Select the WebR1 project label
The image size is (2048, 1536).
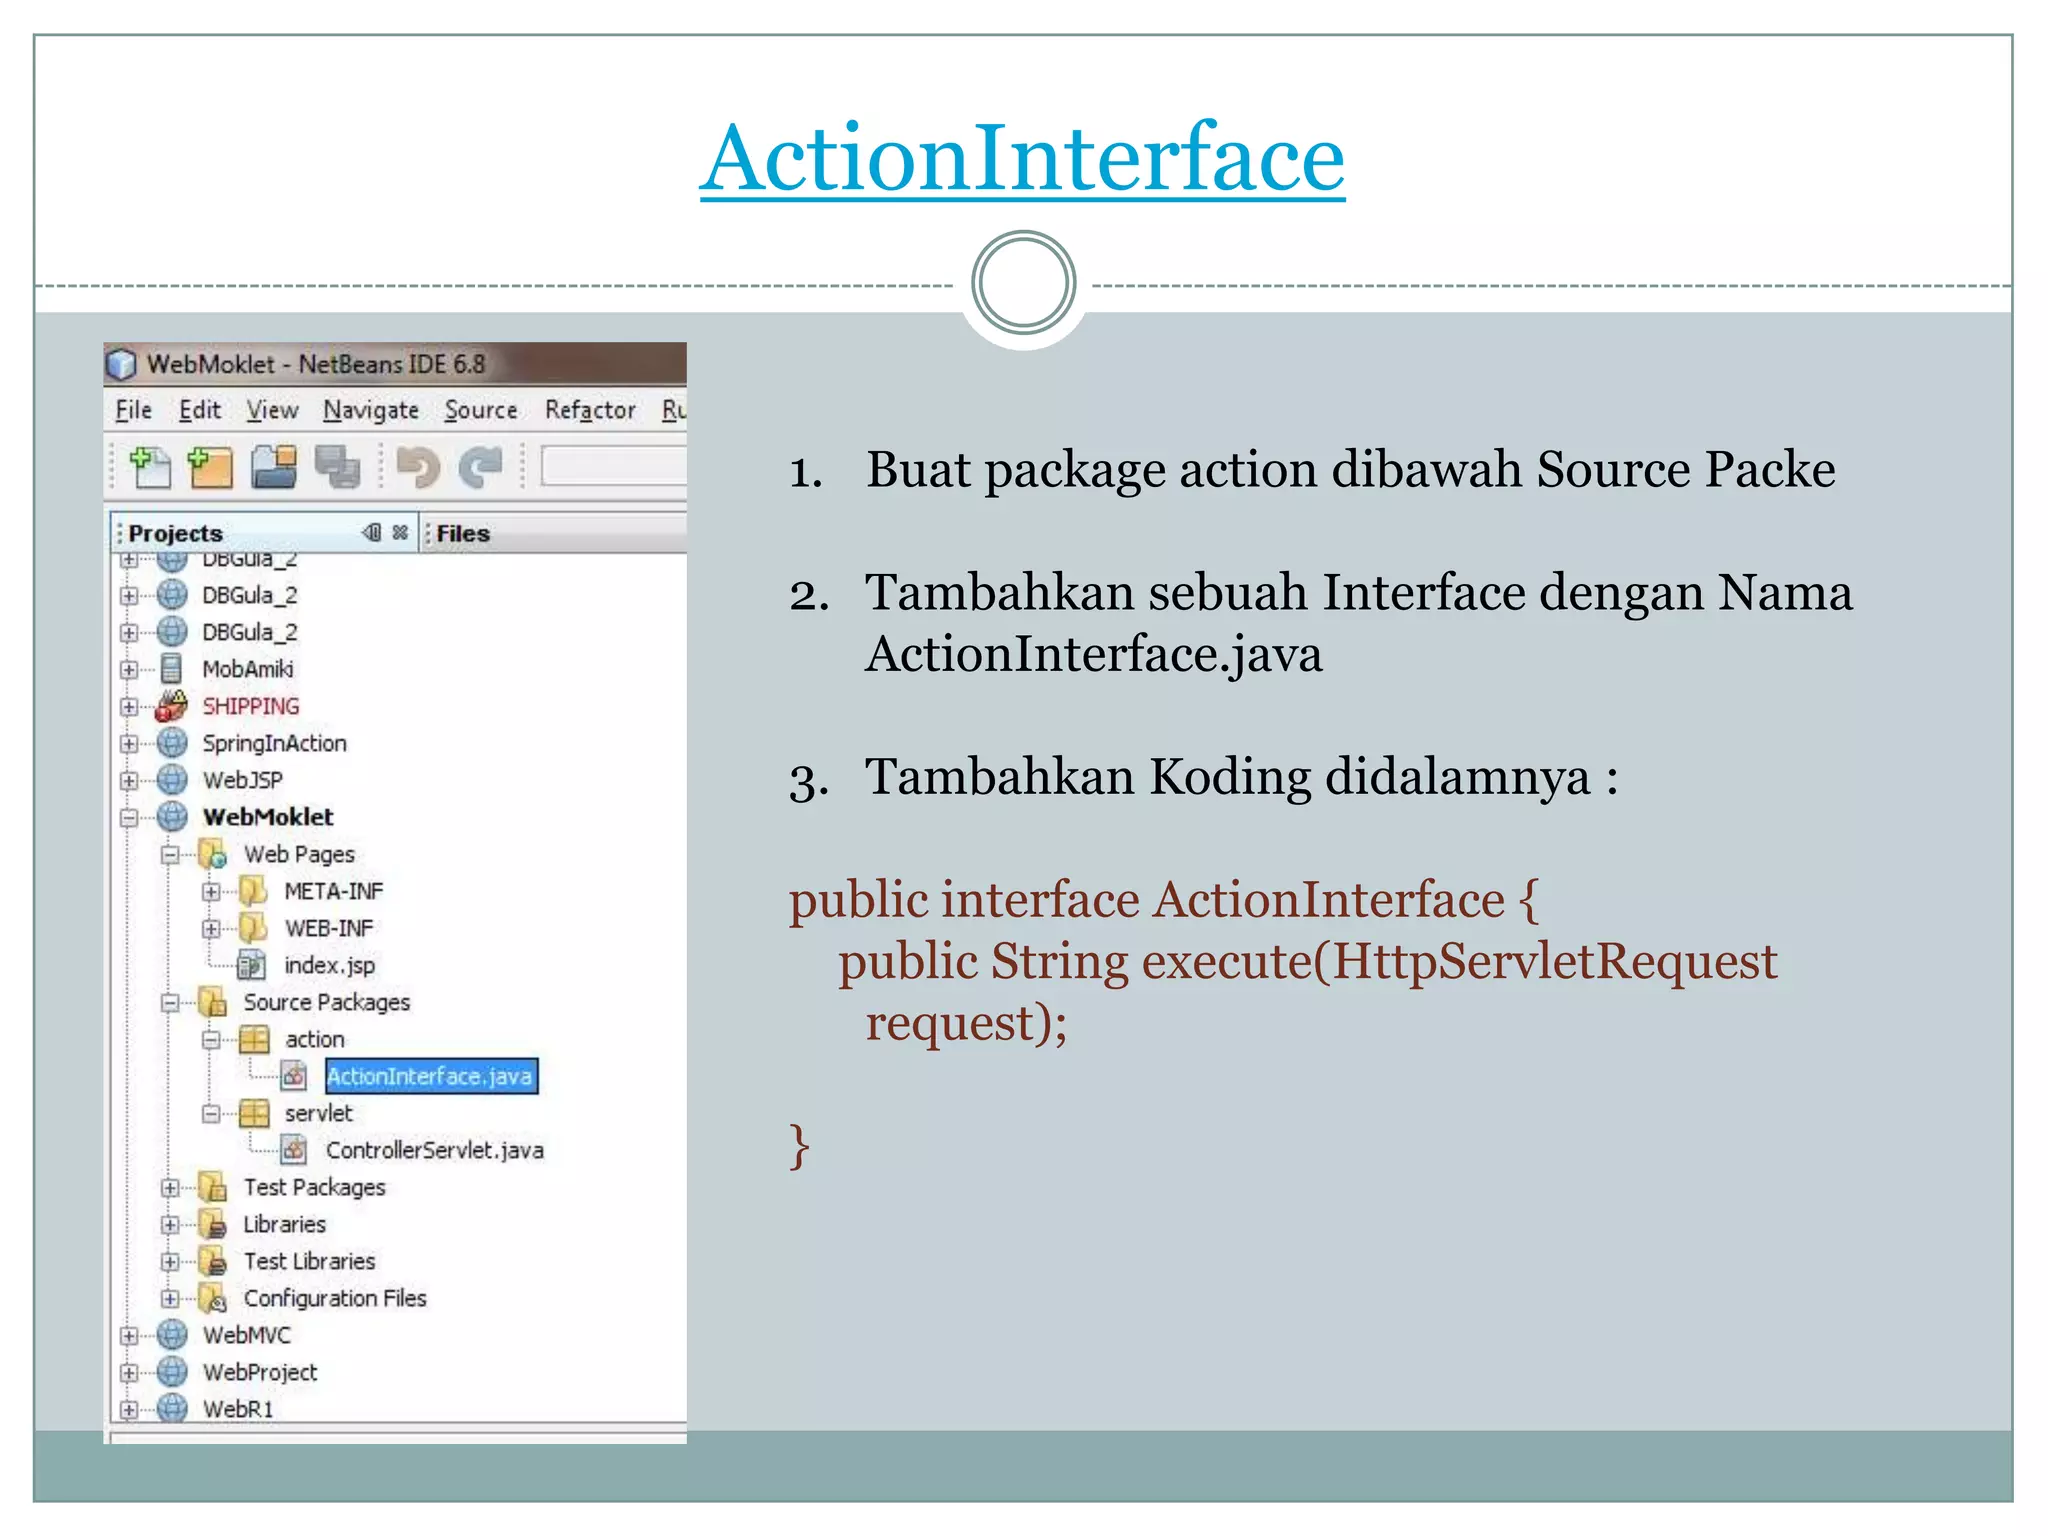pyautogui.click(x=238, y=1409)
